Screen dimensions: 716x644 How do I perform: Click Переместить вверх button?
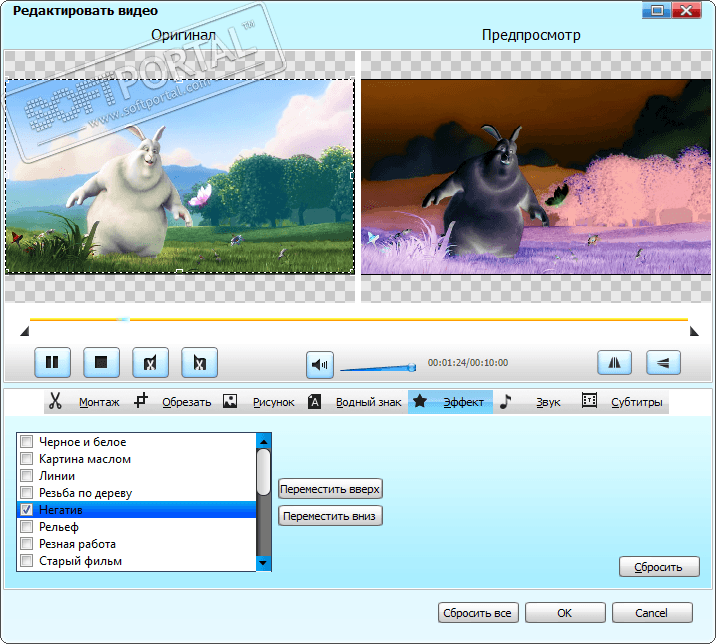[330, 489]
